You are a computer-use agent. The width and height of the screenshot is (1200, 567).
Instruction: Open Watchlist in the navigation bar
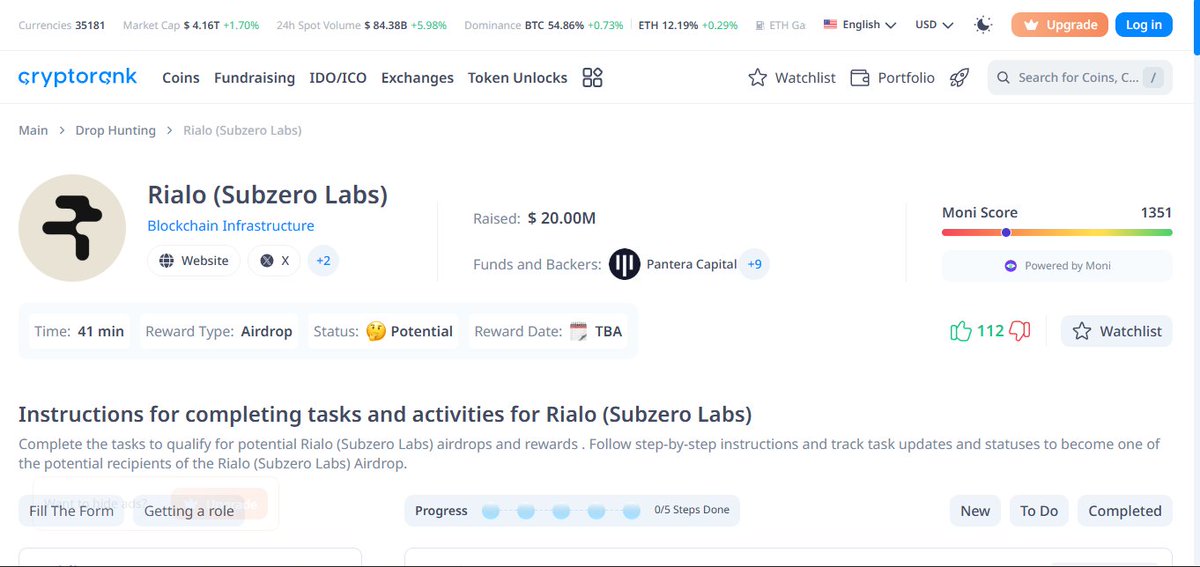point(792,77)
